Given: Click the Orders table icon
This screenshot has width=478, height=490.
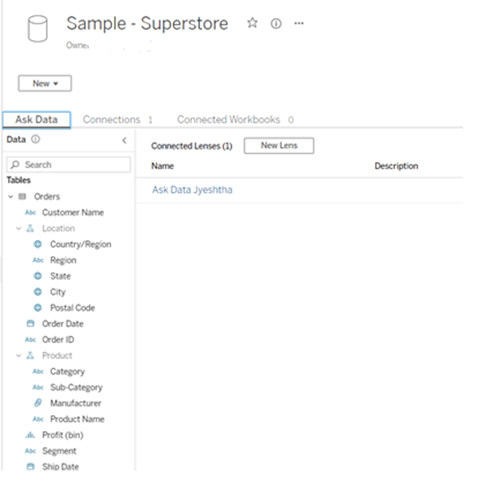Looking at the screenshot, I should (x=22, y=196).
